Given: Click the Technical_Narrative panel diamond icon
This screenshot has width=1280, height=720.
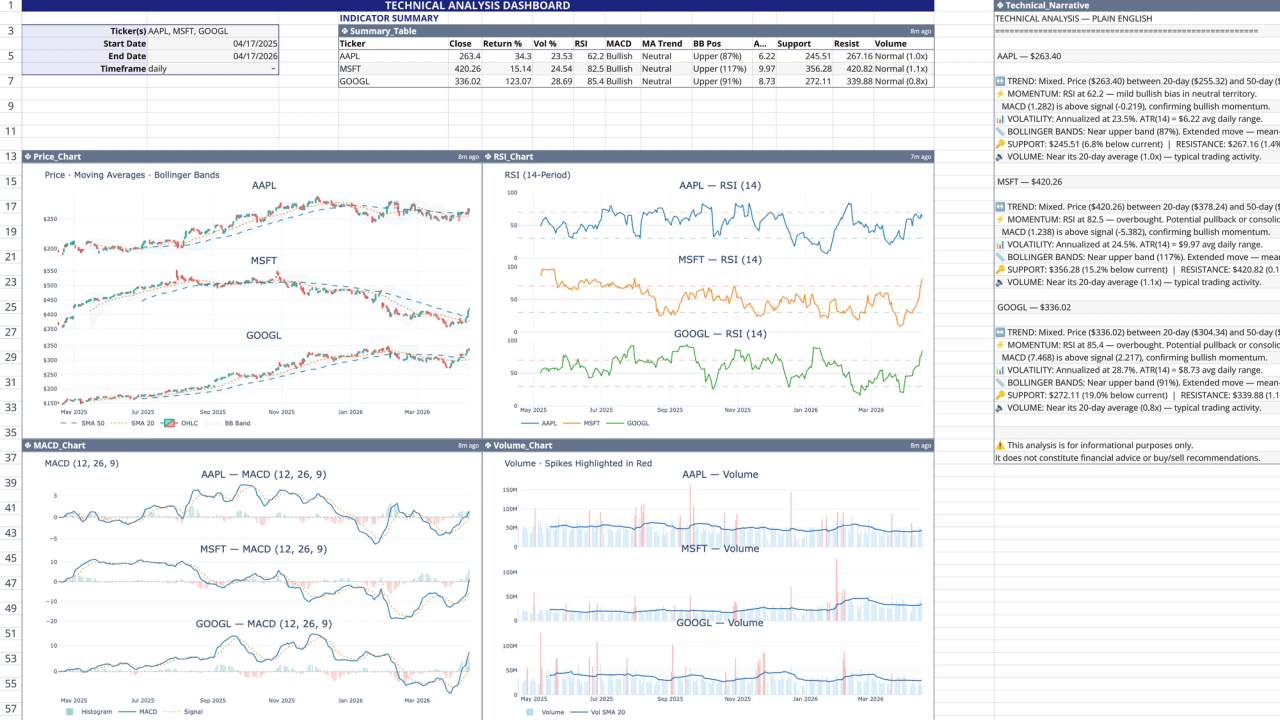Looking at the screenshot, I should 1000,5.
